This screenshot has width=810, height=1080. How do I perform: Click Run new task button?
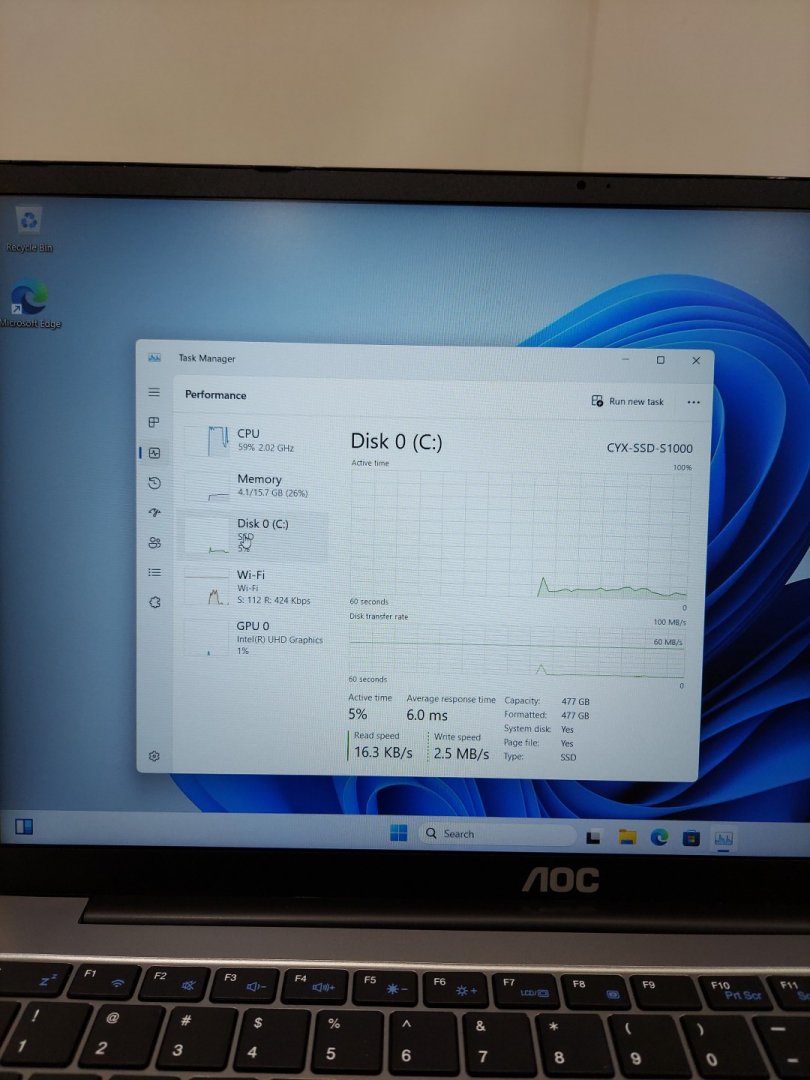coord(628,402)
